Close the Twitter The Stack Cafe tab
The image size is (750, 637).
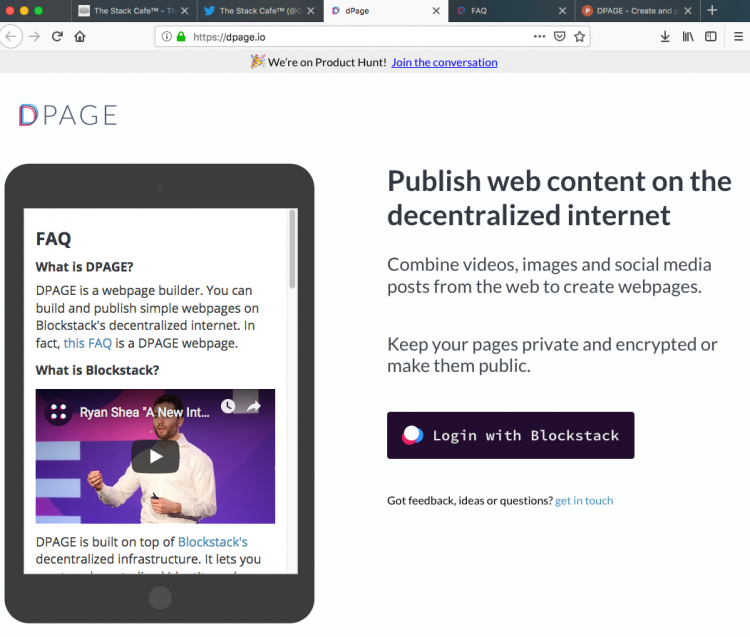tap(311, 11)
